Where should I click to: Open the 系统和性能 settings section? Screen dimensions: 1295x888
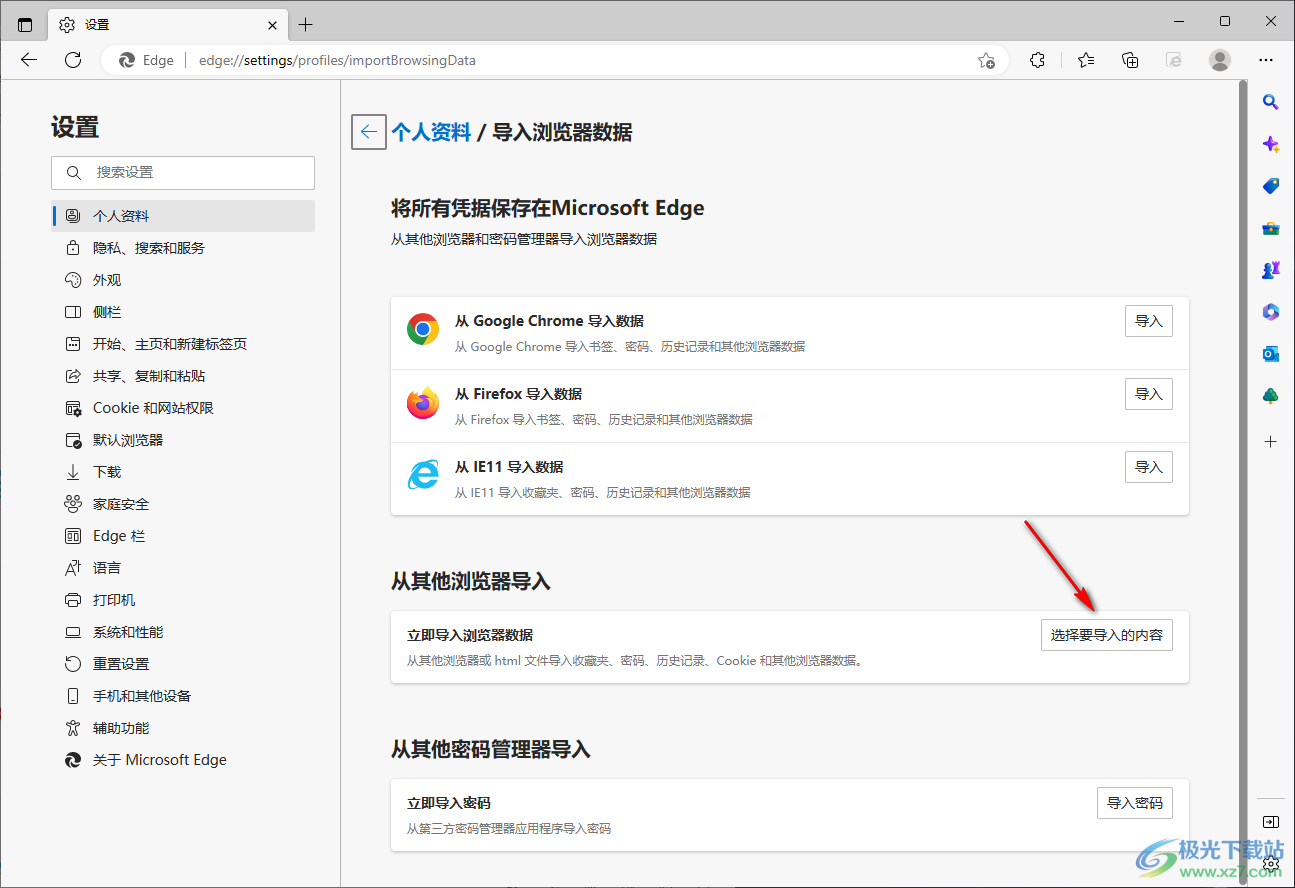click(x=184, y=632)
